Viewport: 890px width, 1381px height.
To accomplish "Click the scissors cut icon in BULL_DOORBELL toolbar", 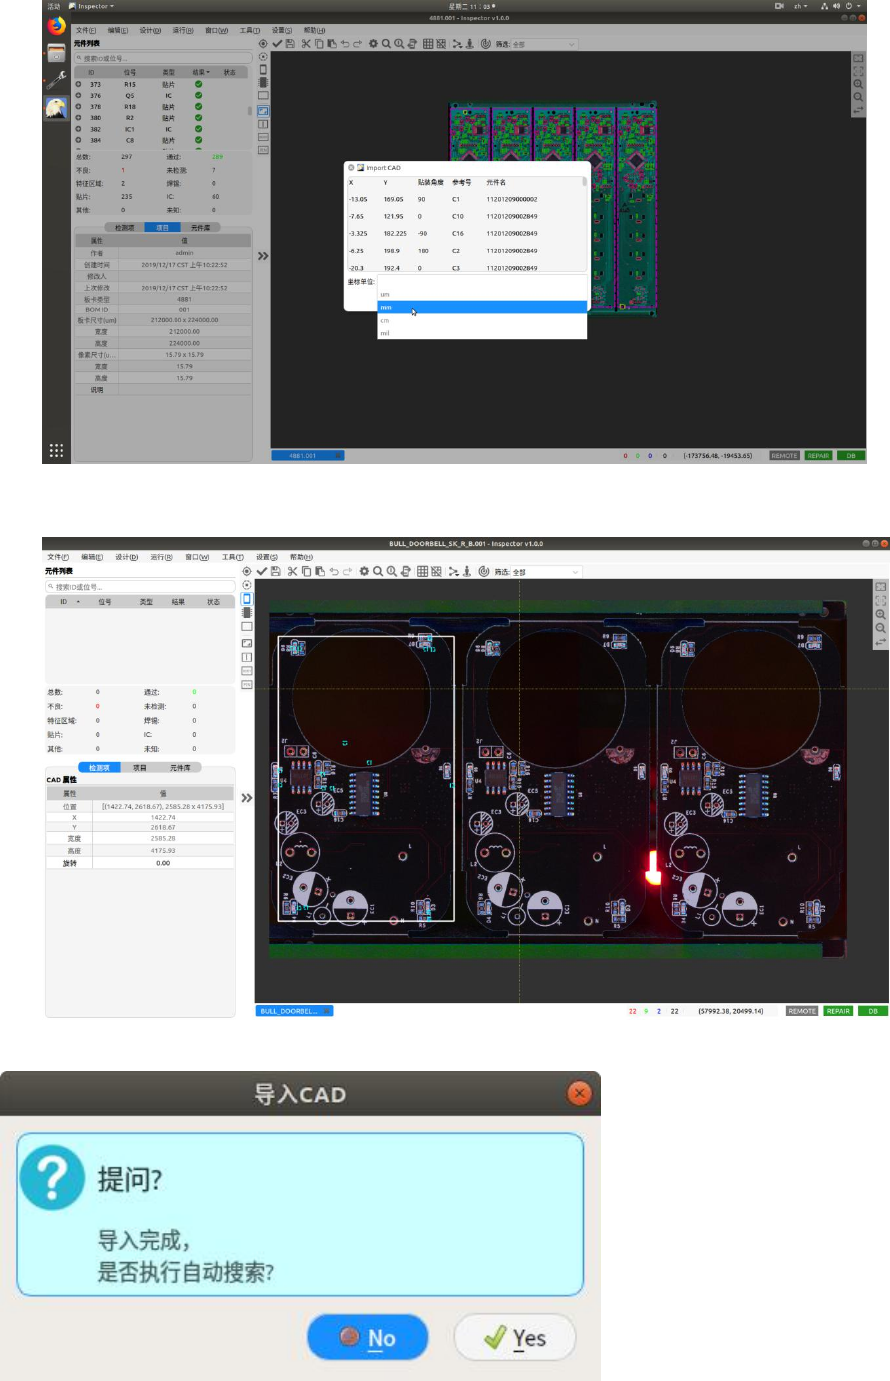I will [x=292, y=572].
